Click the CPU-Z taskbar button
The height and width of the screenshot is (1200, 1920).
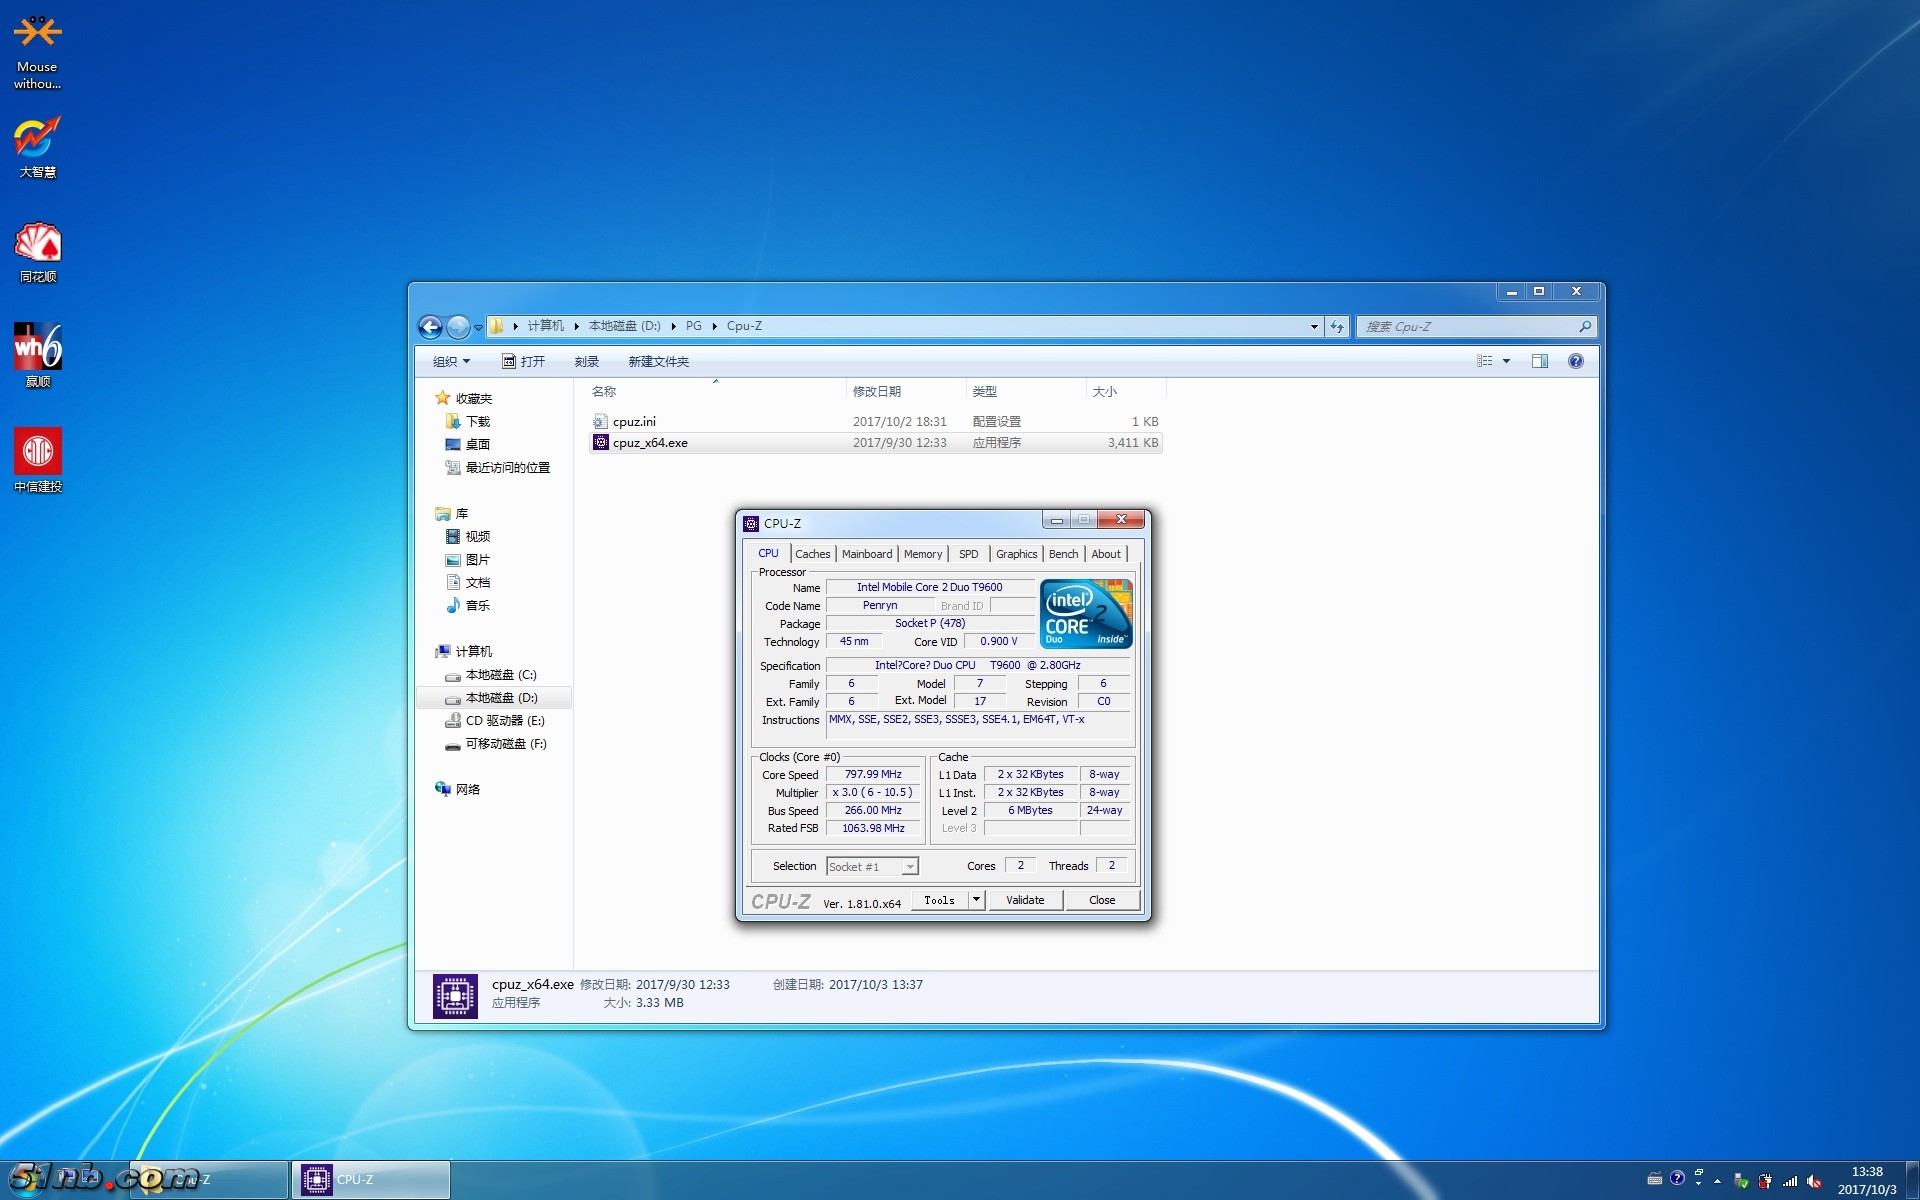click(x=371, y=1180)
